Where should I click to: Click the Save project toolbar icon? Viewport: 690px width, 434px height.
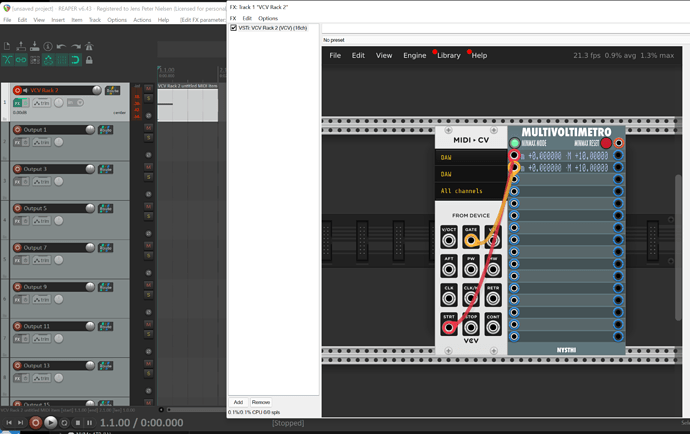pos(34,46)
